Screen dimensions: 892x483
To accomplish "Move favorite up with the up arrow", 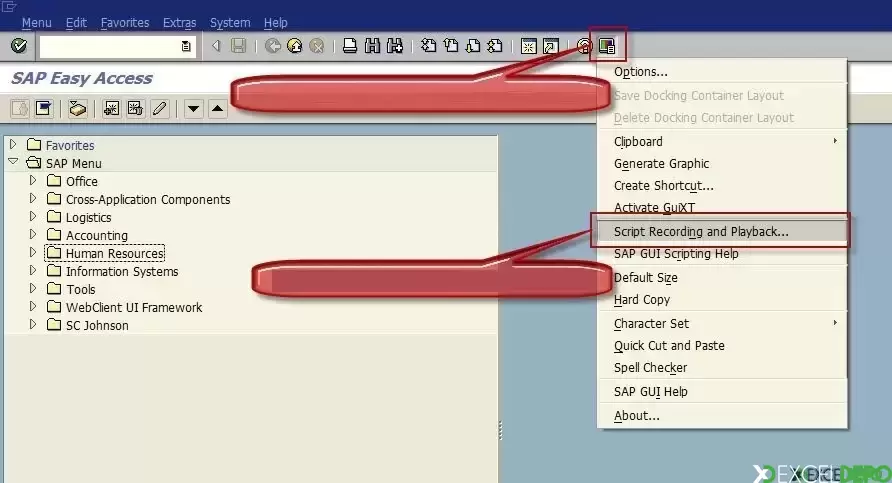I will click(218, 108).
